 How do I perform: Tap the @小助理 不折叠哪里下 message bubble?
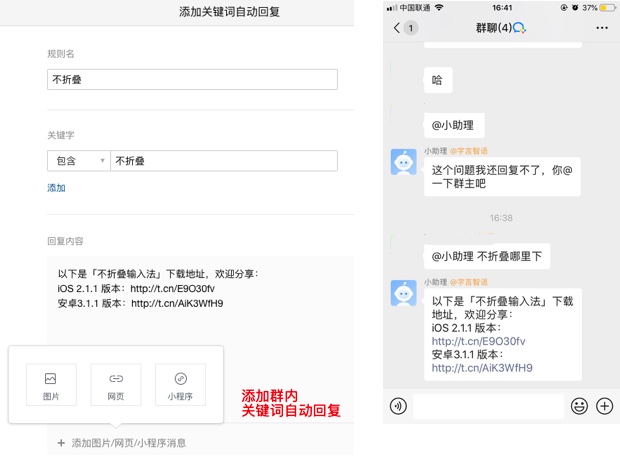tap(486, 256)
